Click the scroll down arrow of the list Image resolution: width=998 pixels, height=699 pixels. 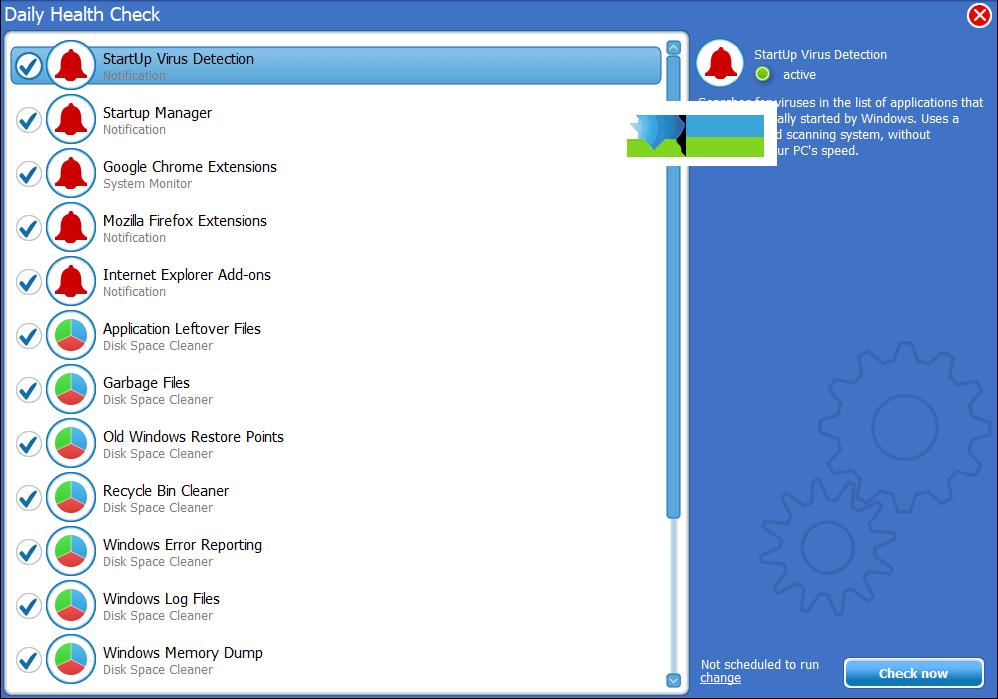click(673, 681)
